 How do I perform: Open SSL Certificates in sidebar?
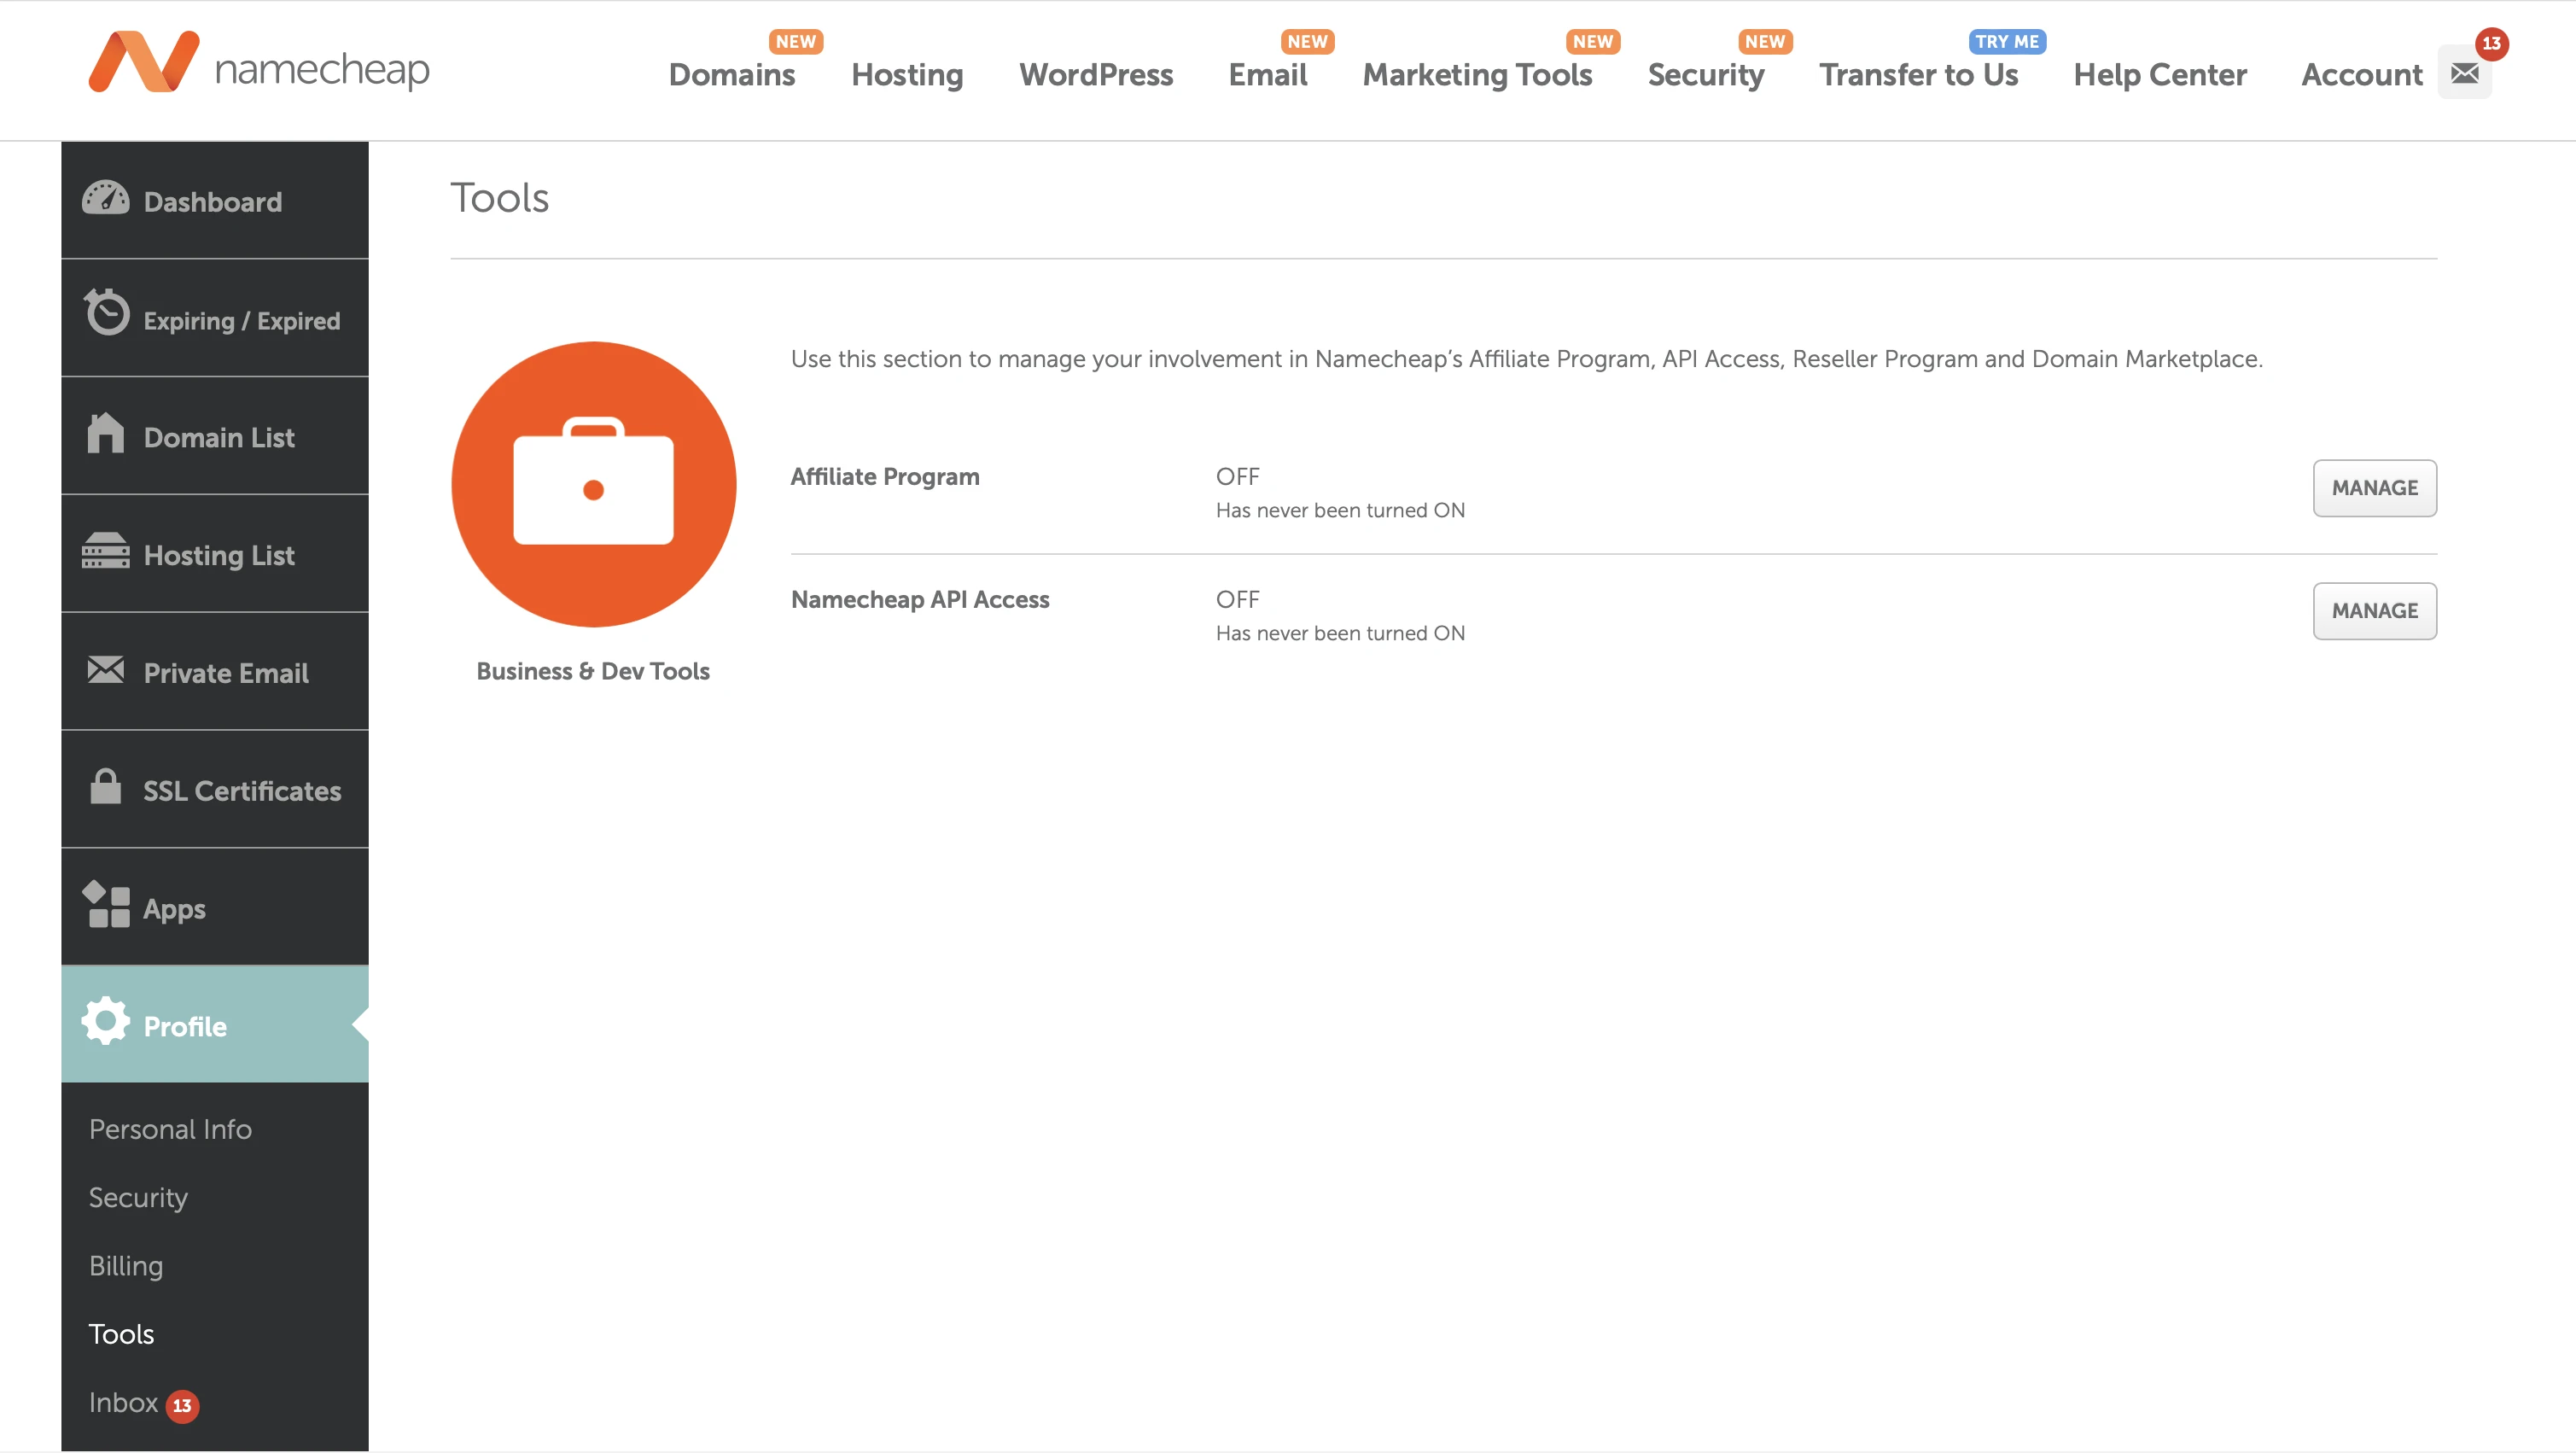(215, 790)
